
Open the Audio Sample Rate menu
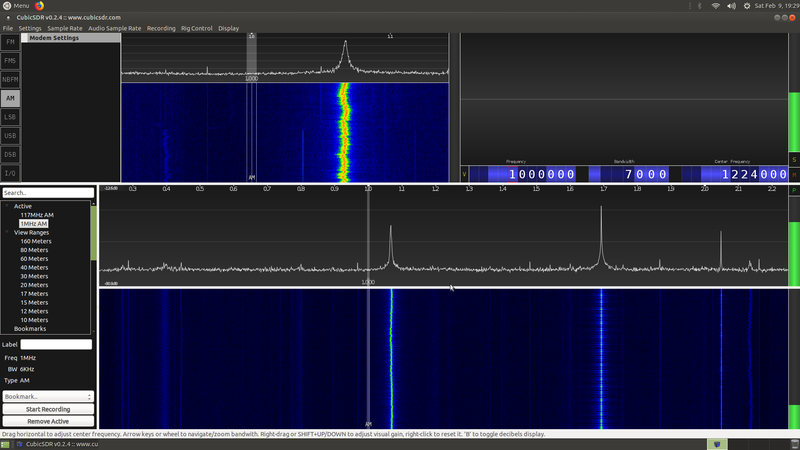(x=114, y=28)
